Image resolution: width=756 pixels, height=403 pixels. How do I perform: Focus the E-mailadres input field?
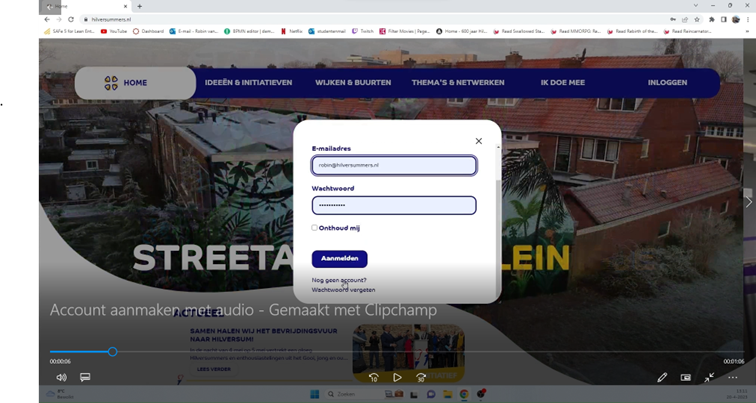[394, 165]
